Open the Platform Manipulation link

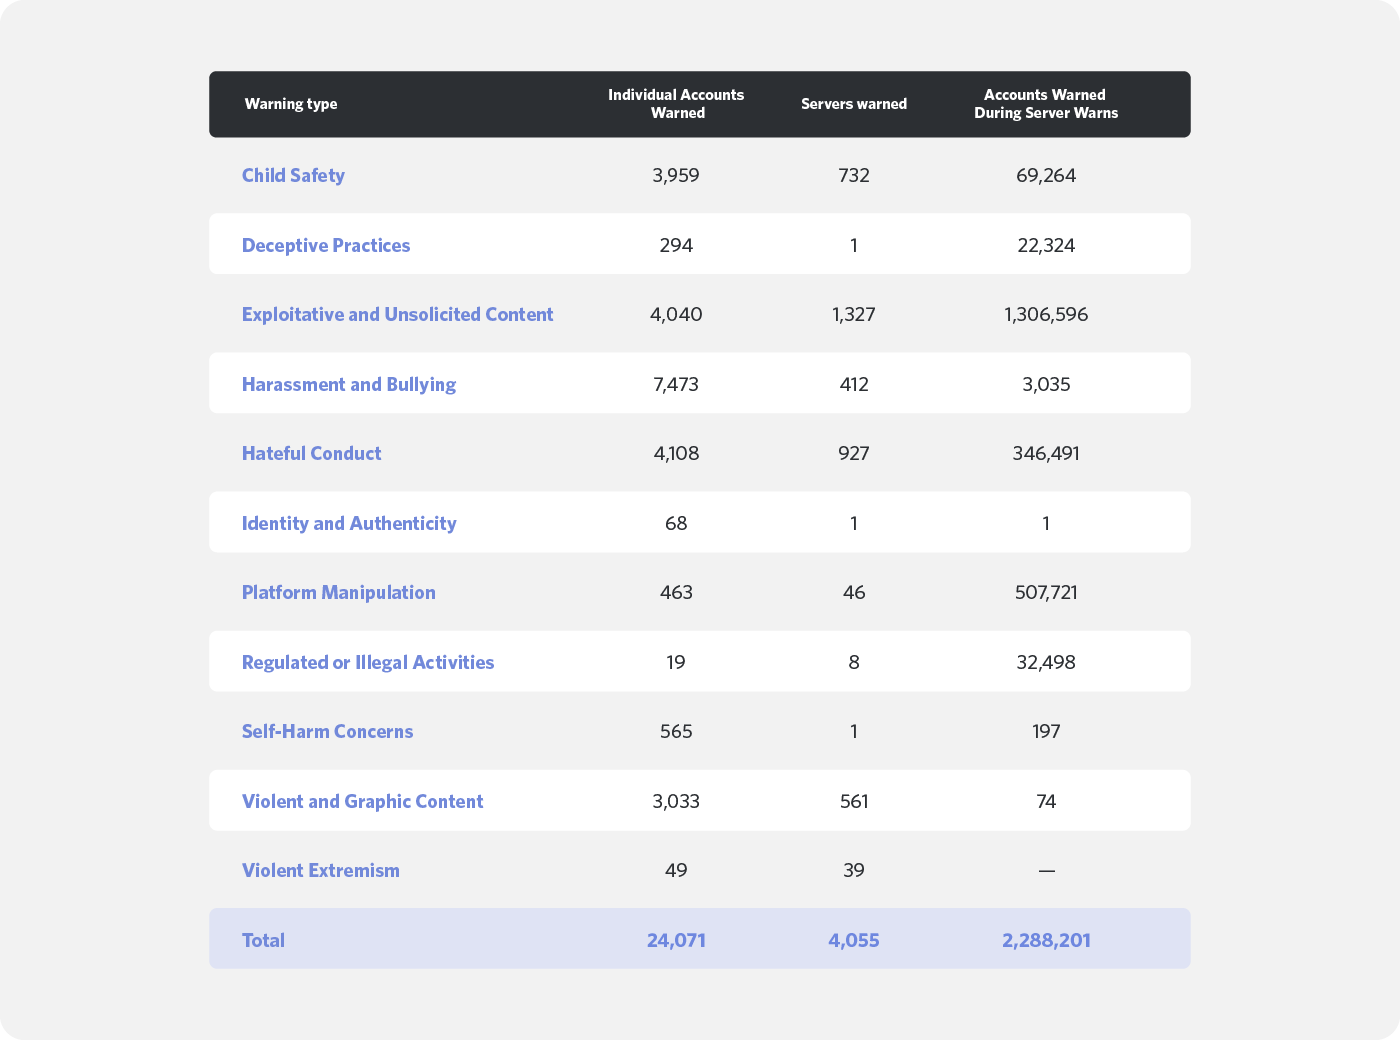click(338, 592)
